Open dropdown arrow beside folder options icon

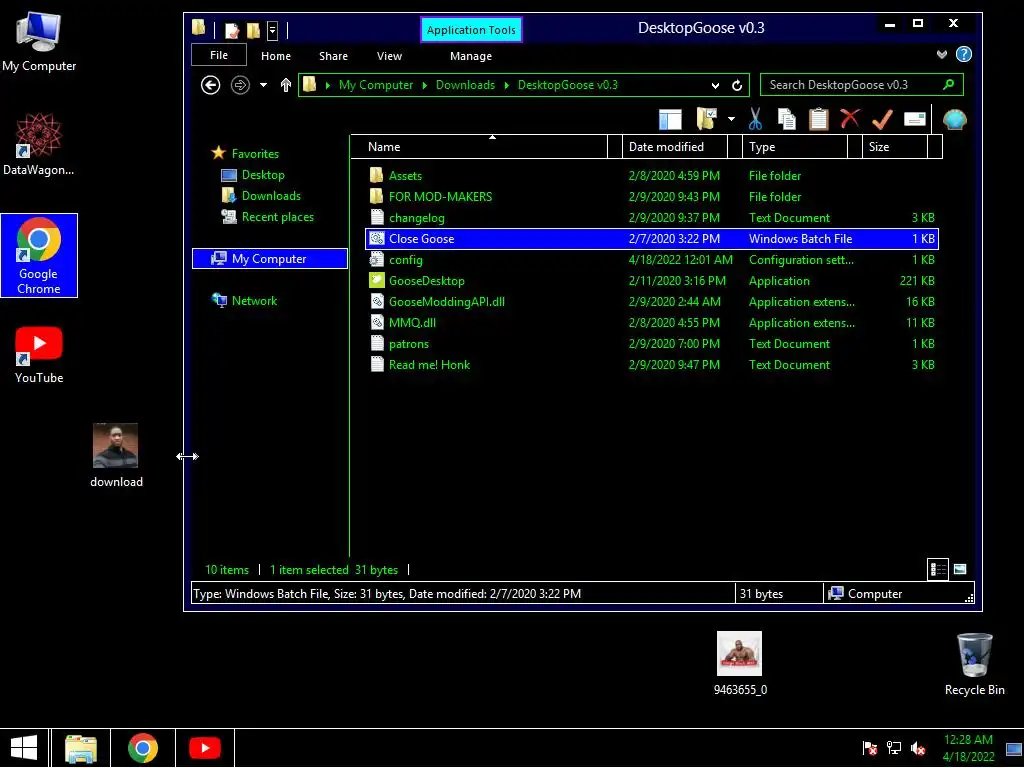point(731,119)
